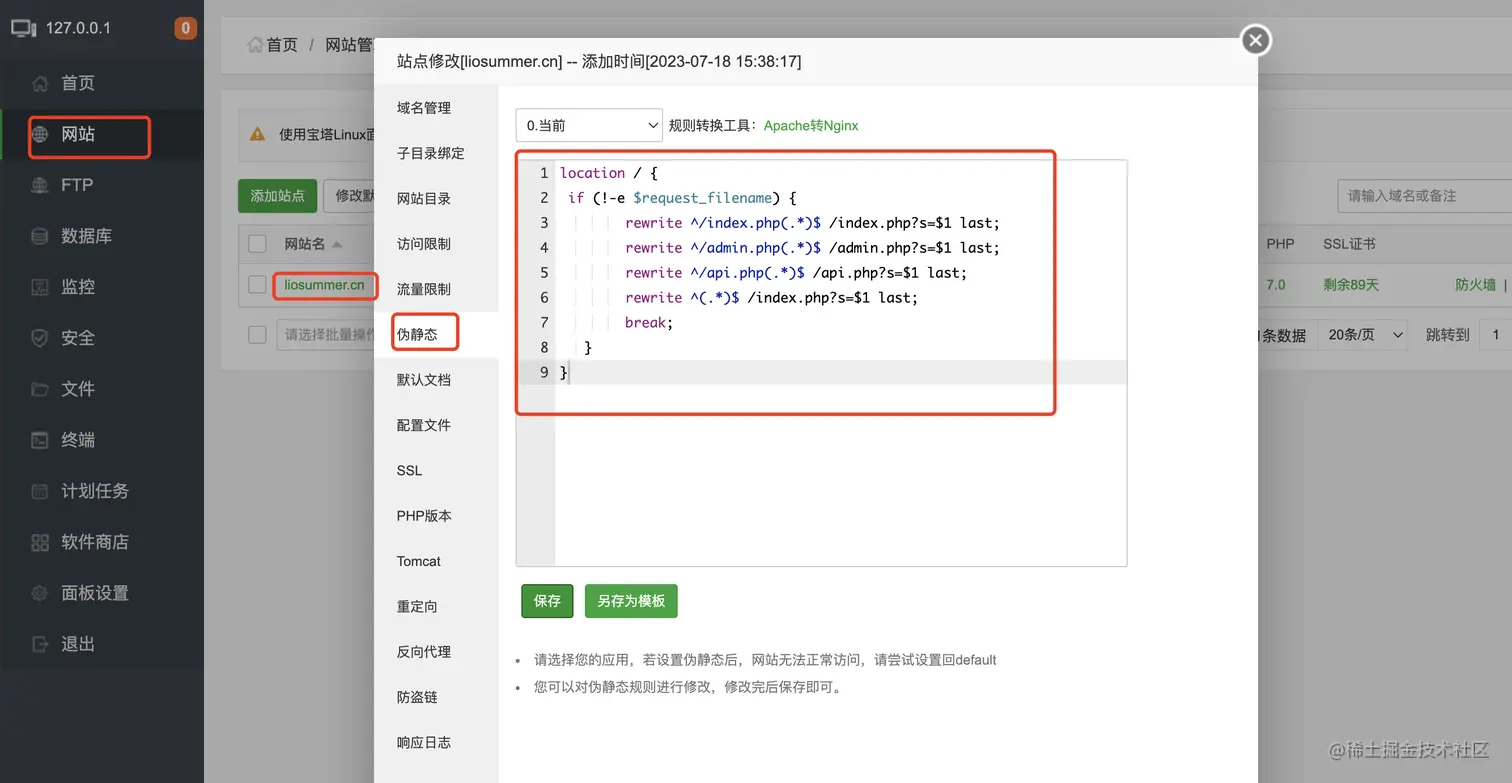This screenshot has width=1512, height=783.
Task: Click the grid icon for 软件商店
Action: pyautogui.click(x=40, y=542)
